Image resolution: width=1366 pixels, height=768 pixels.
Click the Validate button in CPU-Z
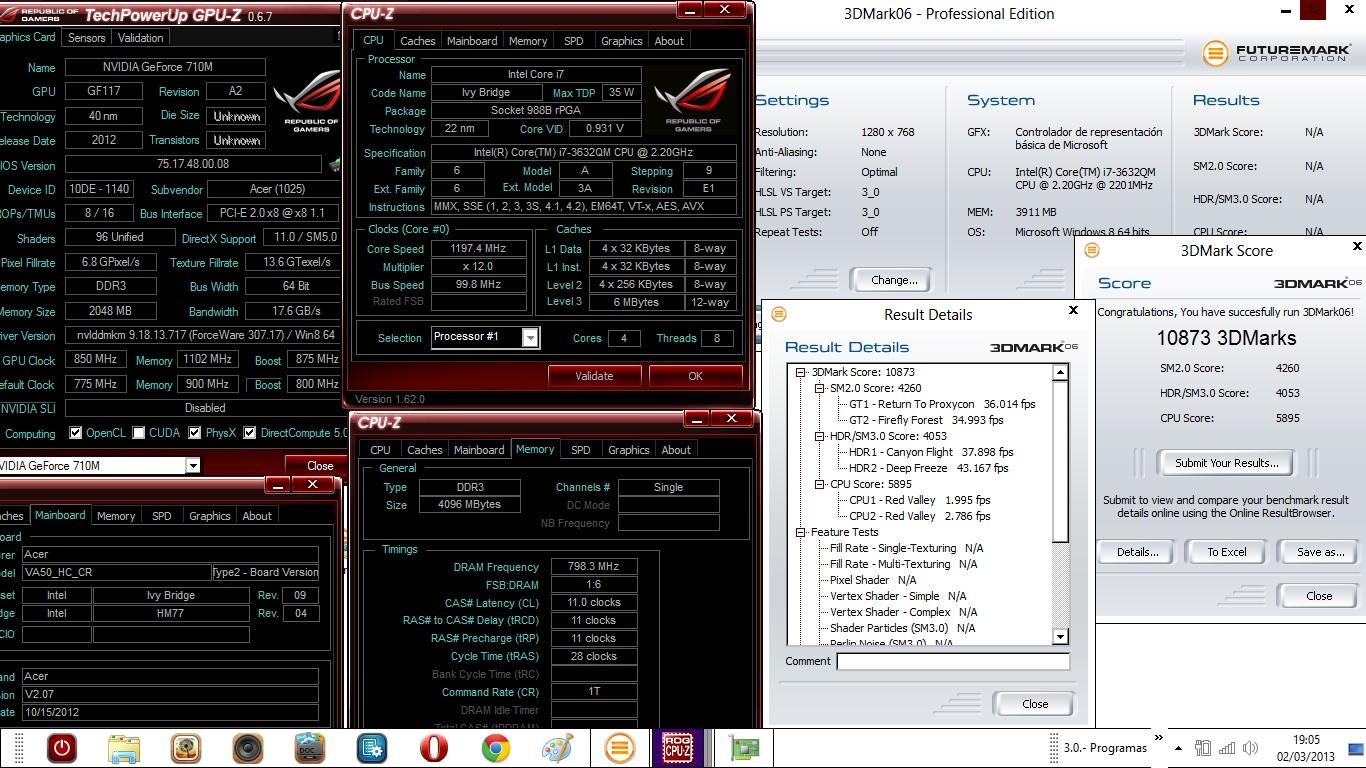click(x=594, y=376)
